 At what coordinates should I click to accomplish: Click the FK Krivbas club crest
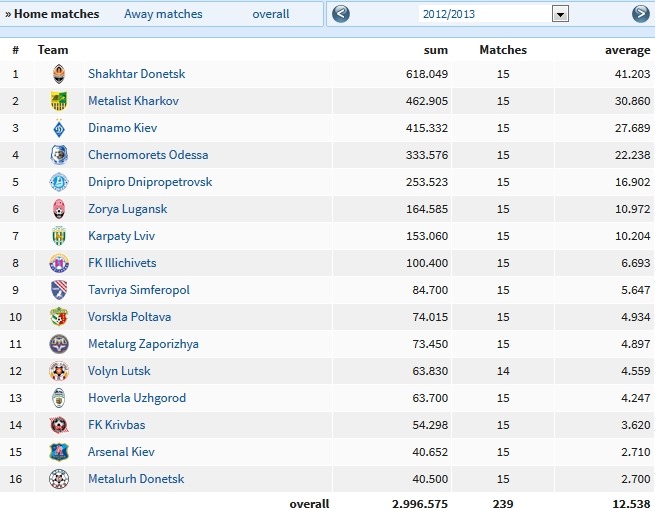[59, 425]
